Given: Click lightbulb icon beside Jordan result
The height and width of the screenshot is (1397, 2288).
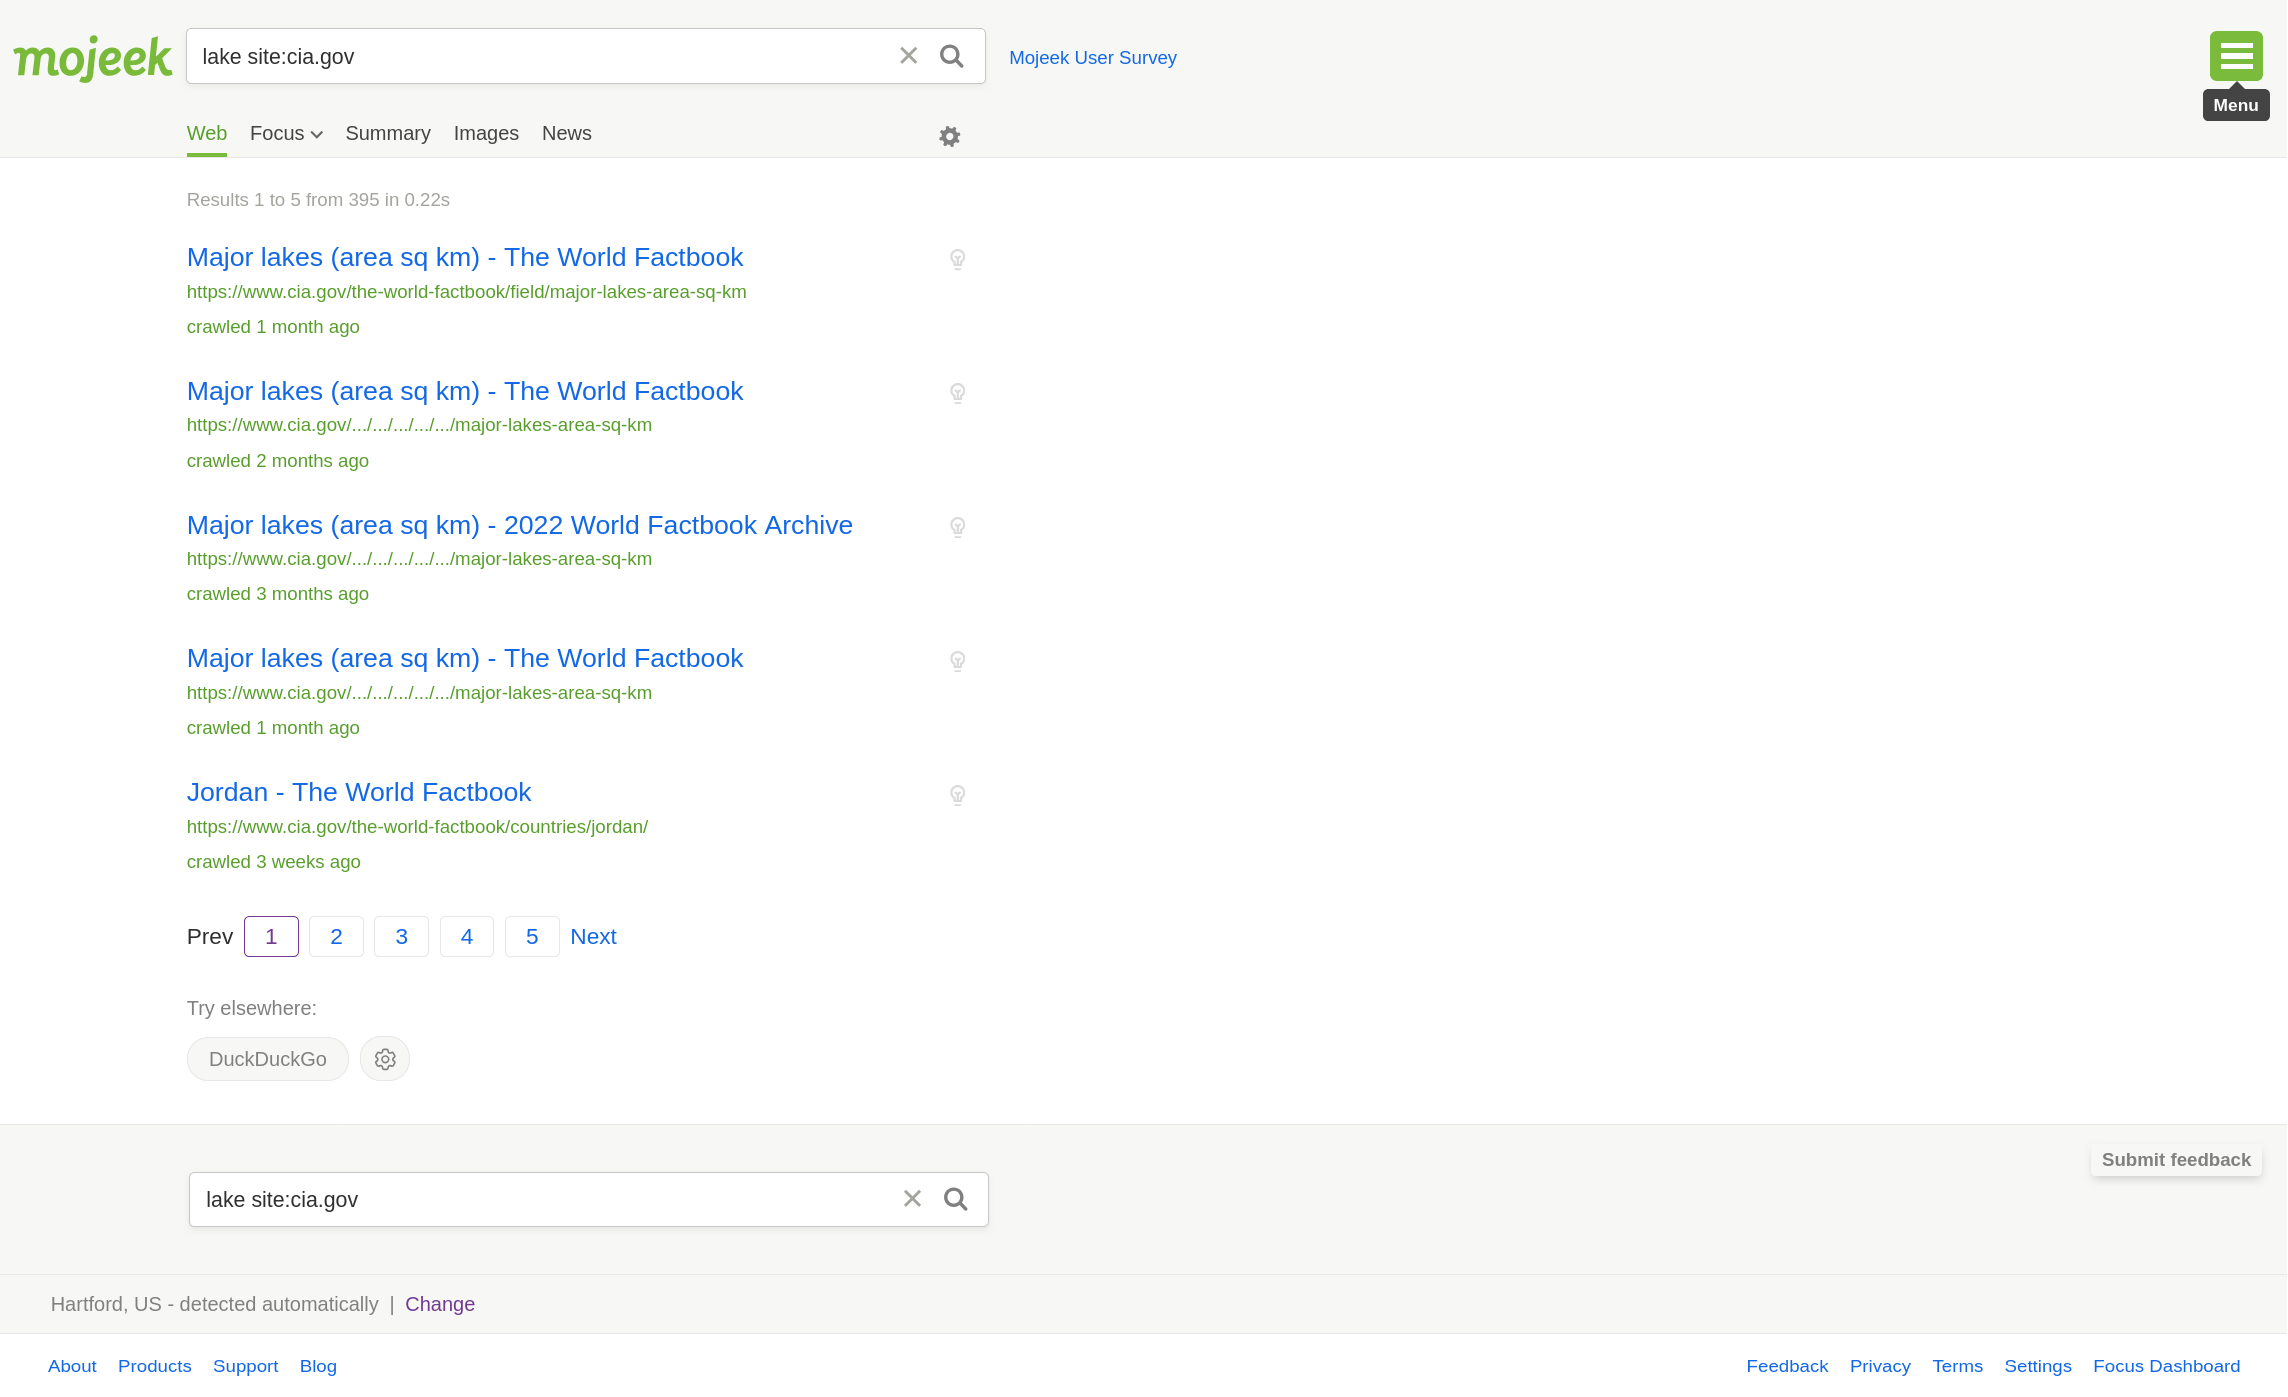Looking at the screenshot, I should point(957,795).
